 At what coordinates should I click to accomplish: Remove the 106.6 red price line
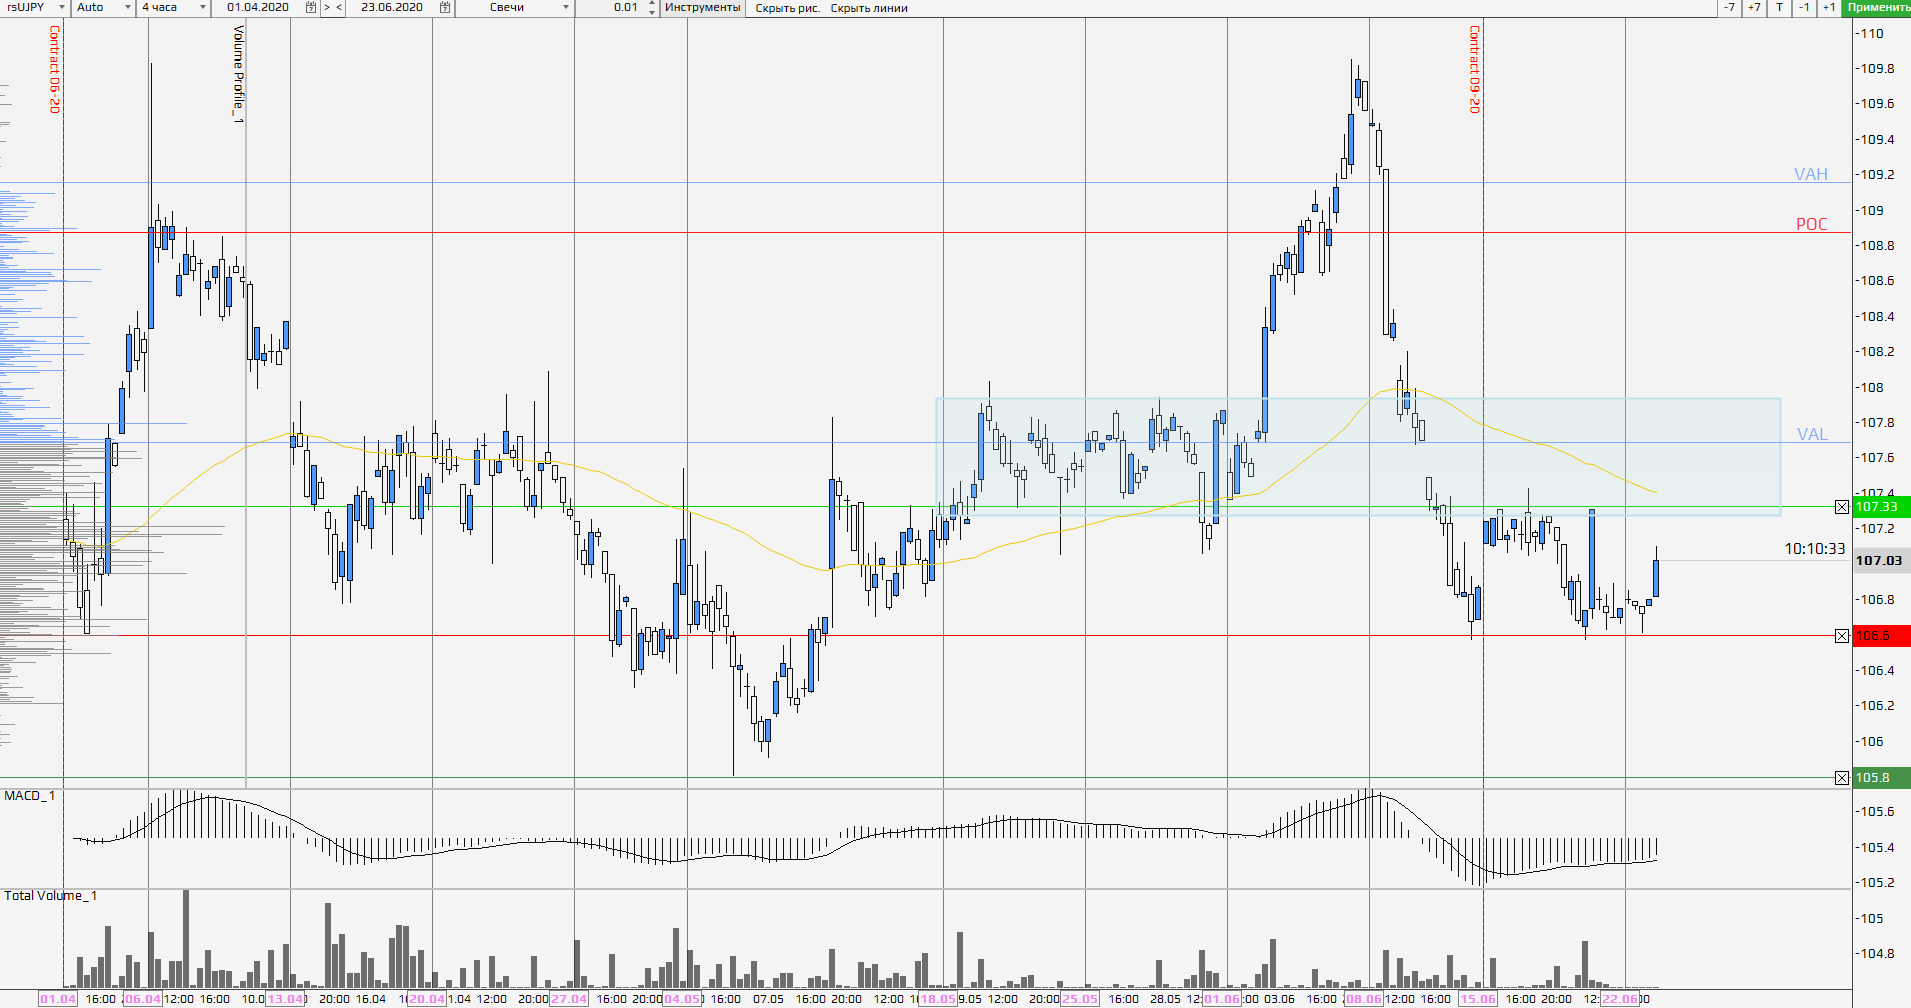pyautogui.click(x=1842, y=636)
